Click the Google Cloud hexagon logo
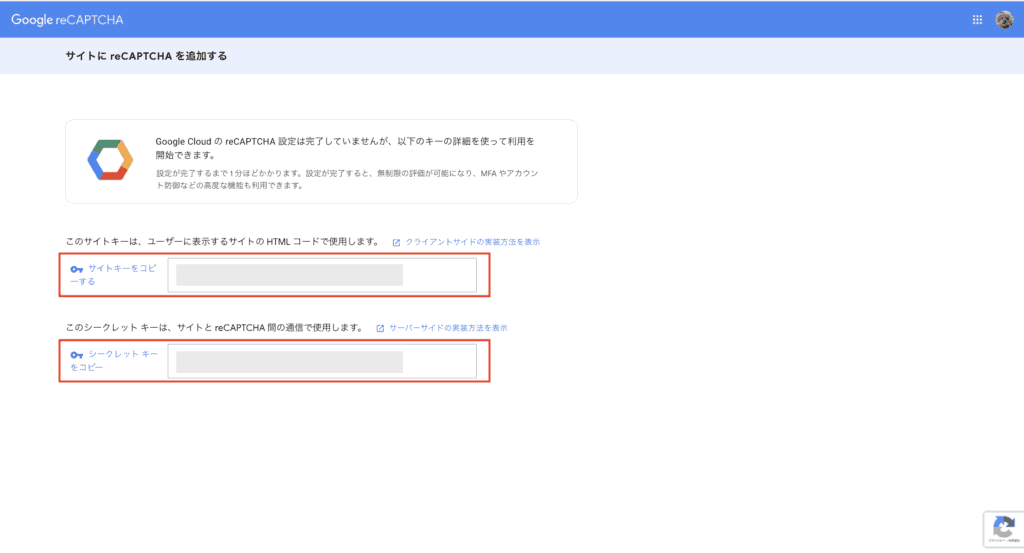This screenshot has height=553, width=1024. coord(110,160)
